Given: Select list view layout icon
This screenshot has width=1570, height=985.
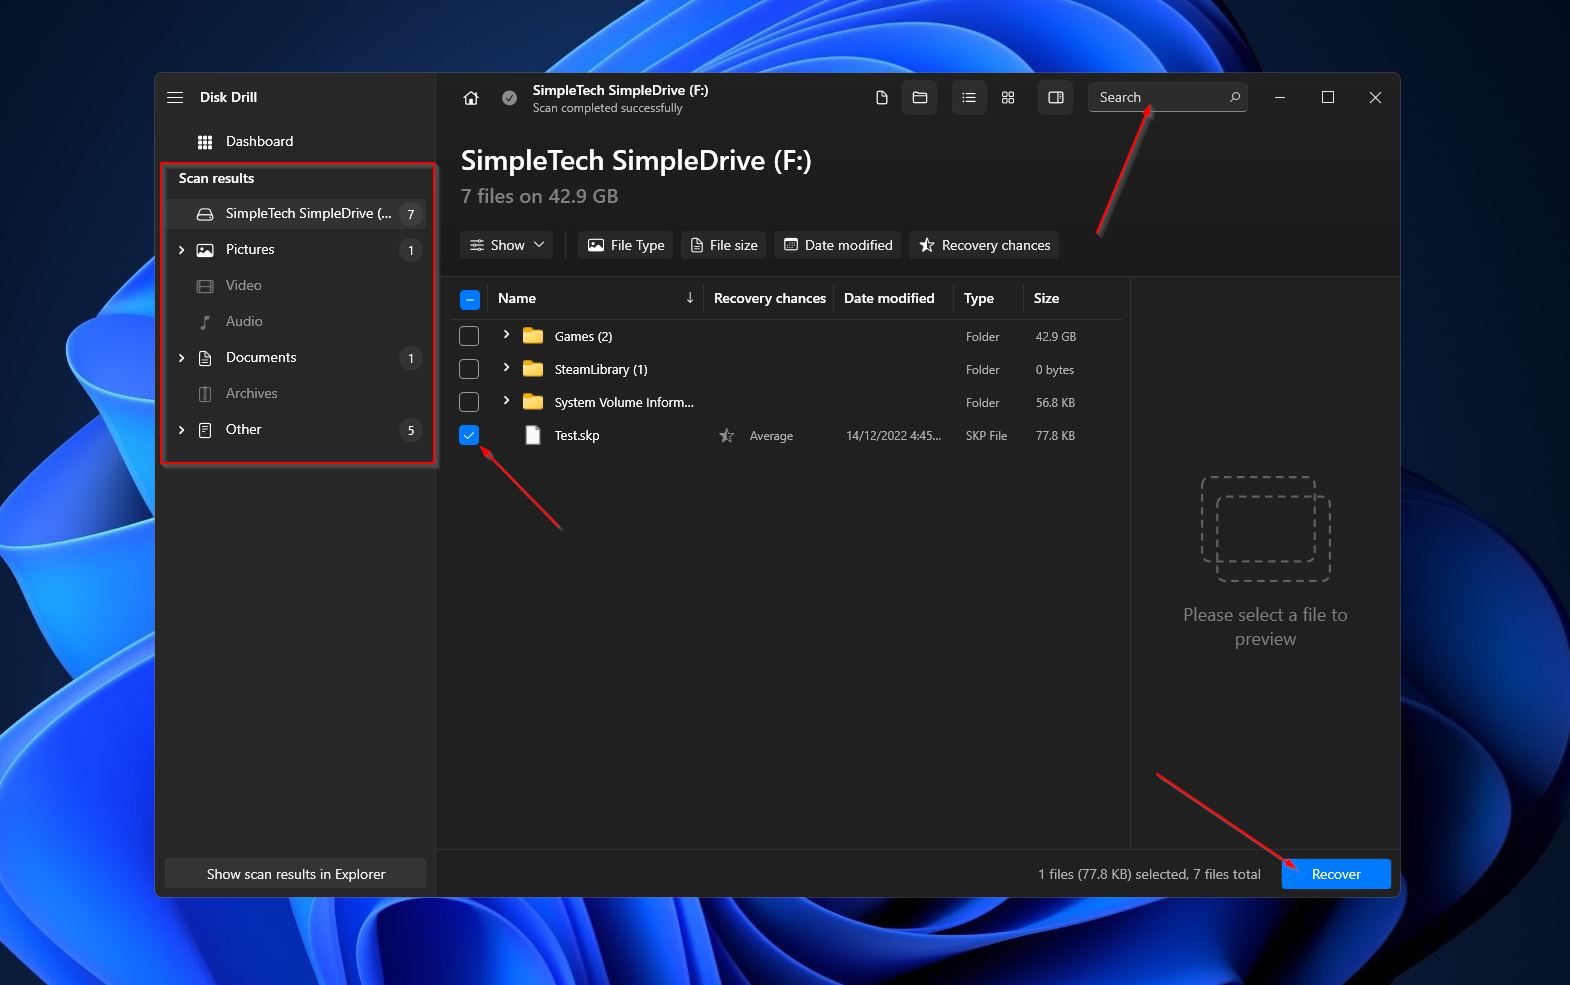Looking at the screenshot, I should pos(969,98).
